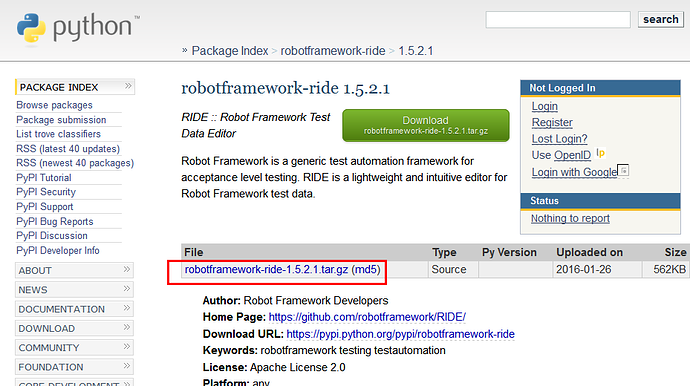The height and width of the screenshot is (386, 690).
Task: Click the Login link
Action: (x=544, y=107)
